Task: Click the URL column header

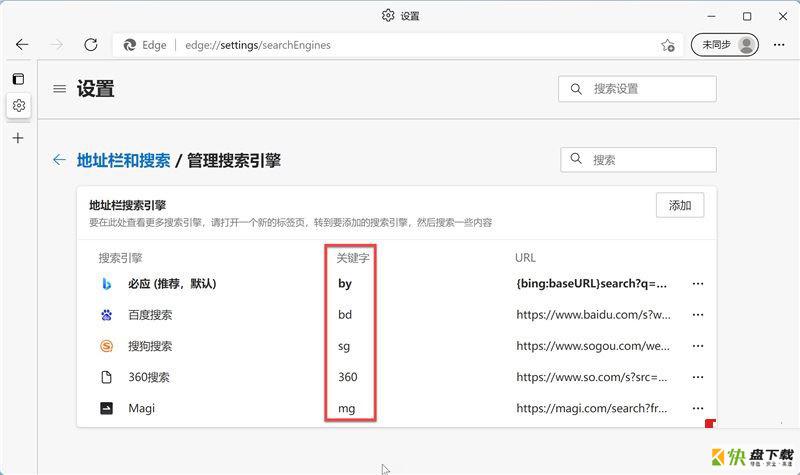Action: [x=526, y=258]
